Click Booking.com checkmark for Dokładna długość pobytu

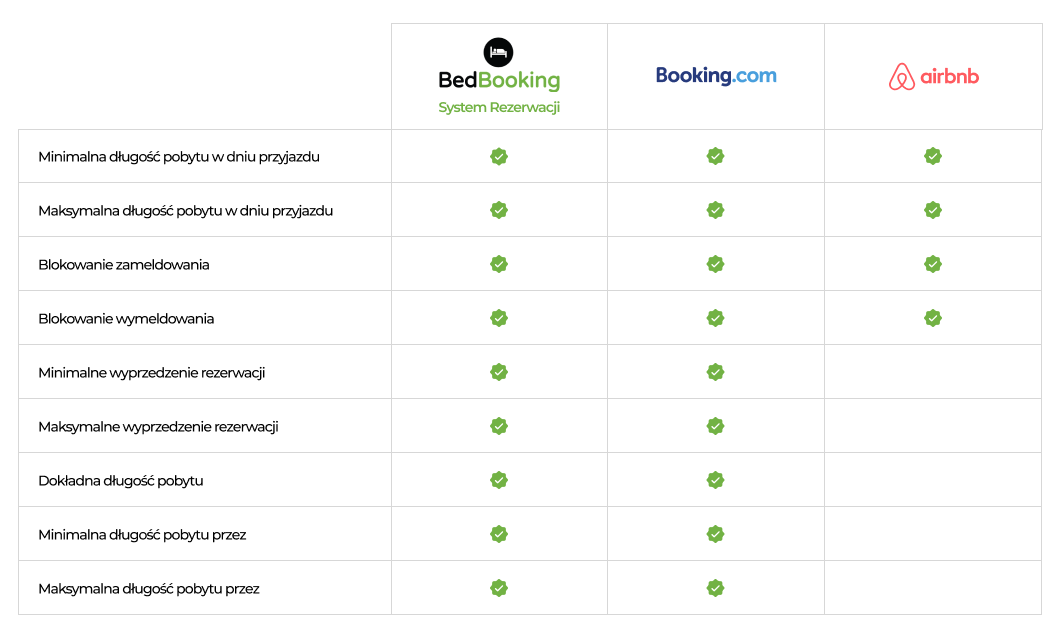click(x=715, y=480)
